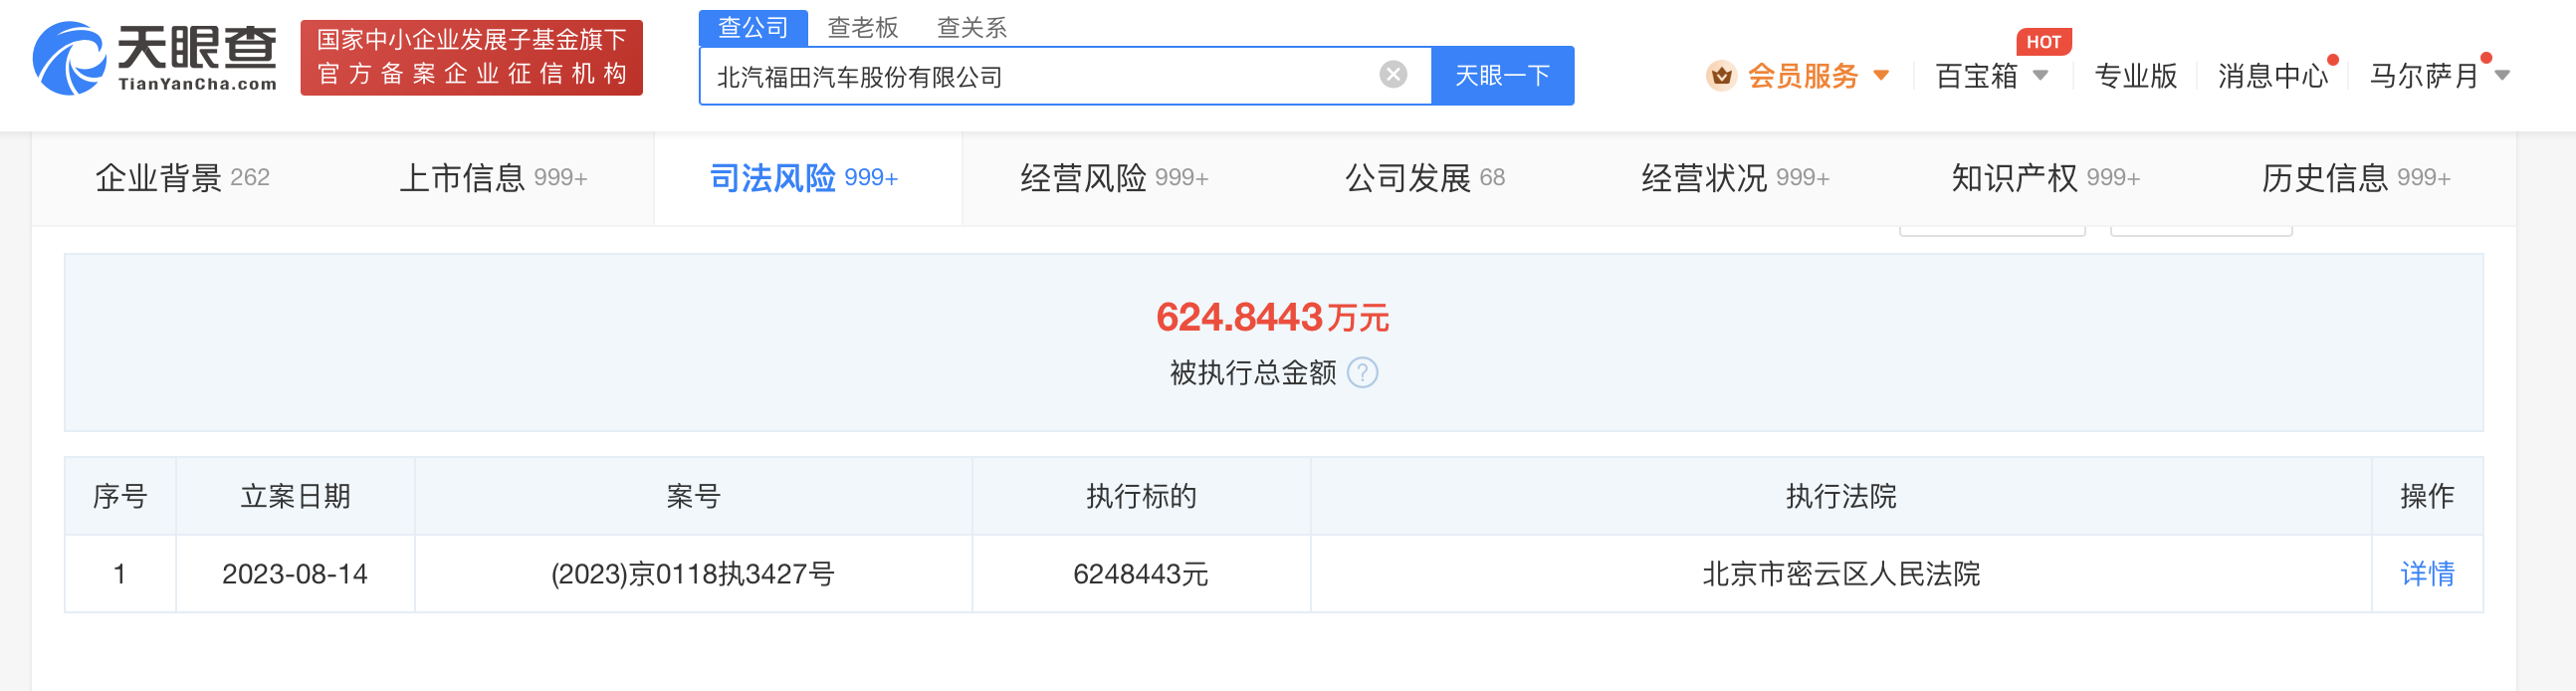Image resolution: width=2576 pixels, height=691 pixels.
Task: Open the 马尔萨月 user account menu
Action: pyautogui.click(x=2424, y=75)
